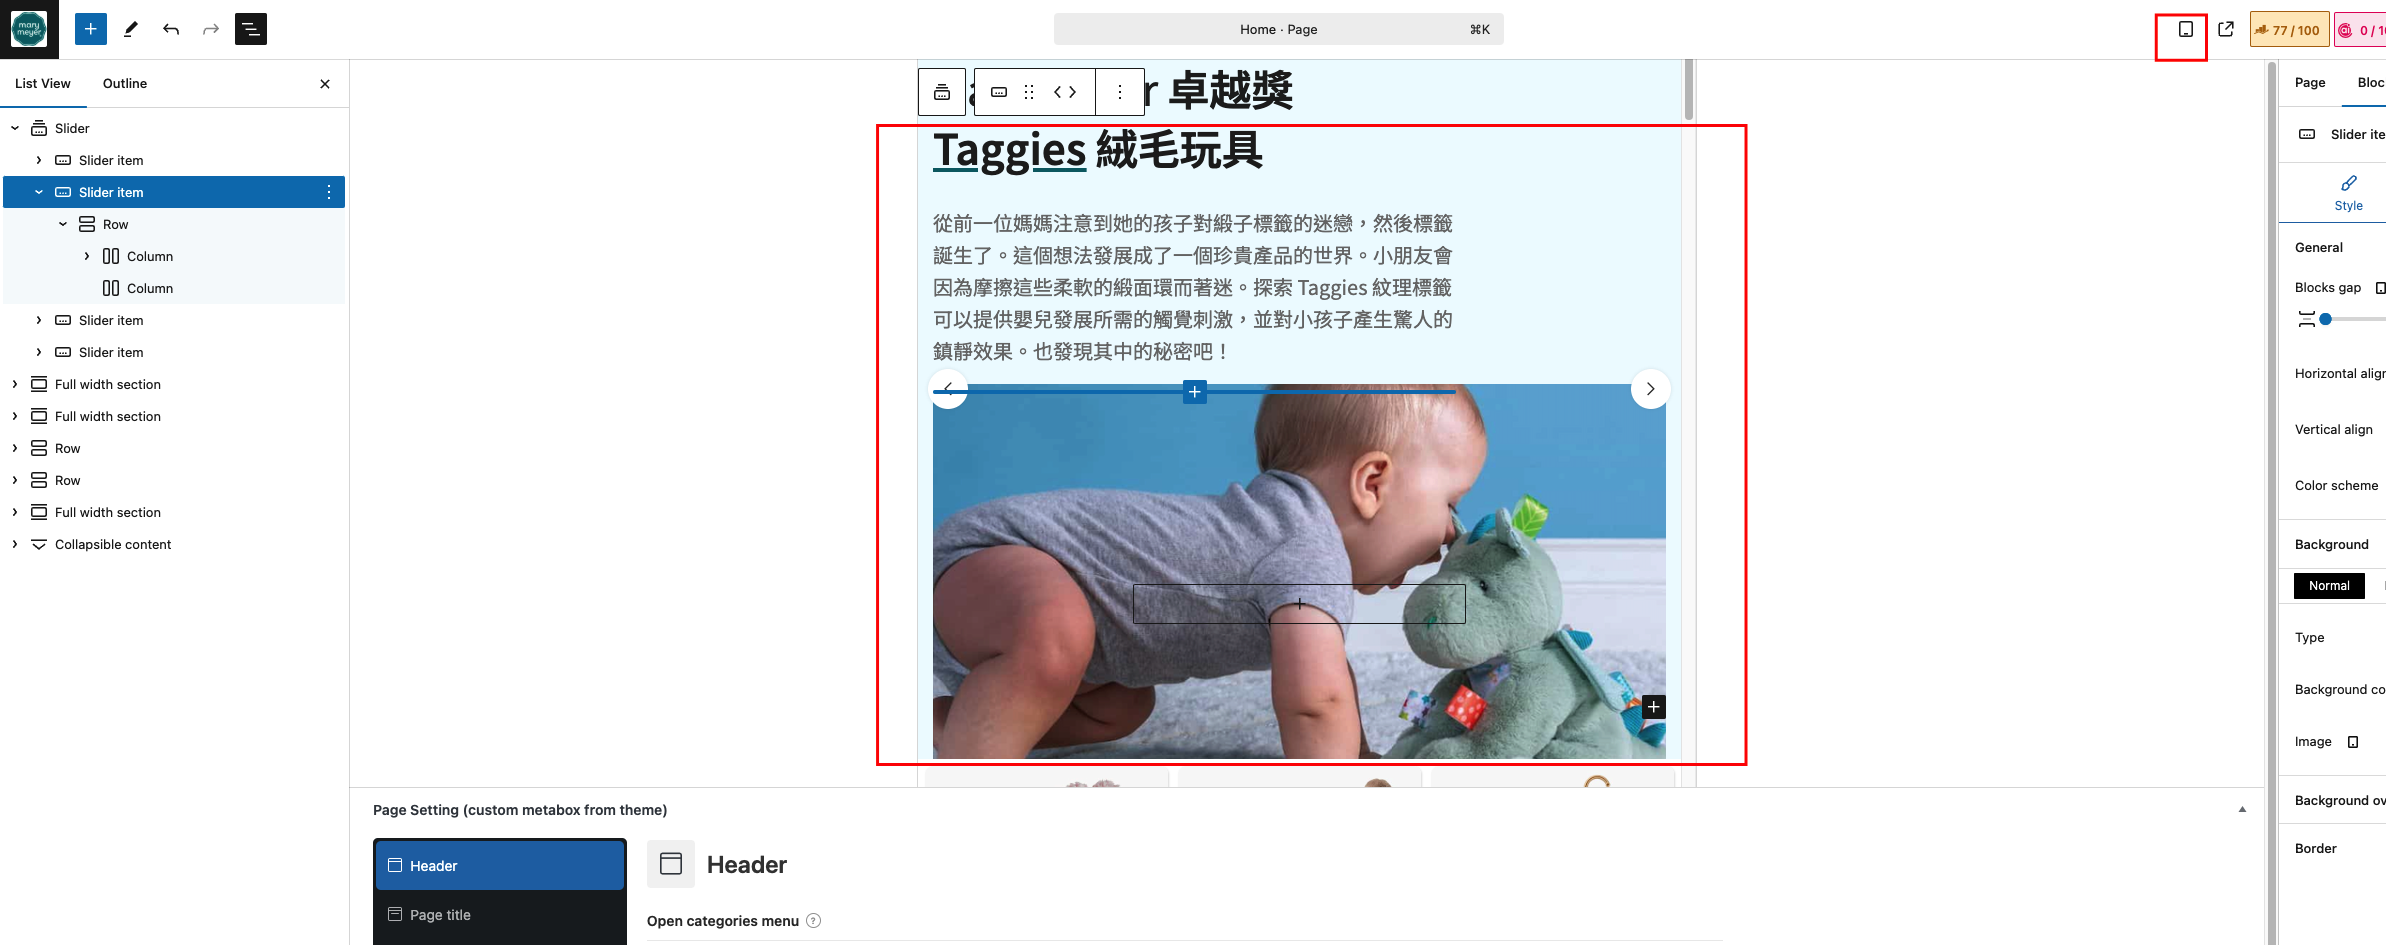This screenshot has width=2386, height=945.
Task: Expand the third Slider item in list
Action: tap(39, 320)
